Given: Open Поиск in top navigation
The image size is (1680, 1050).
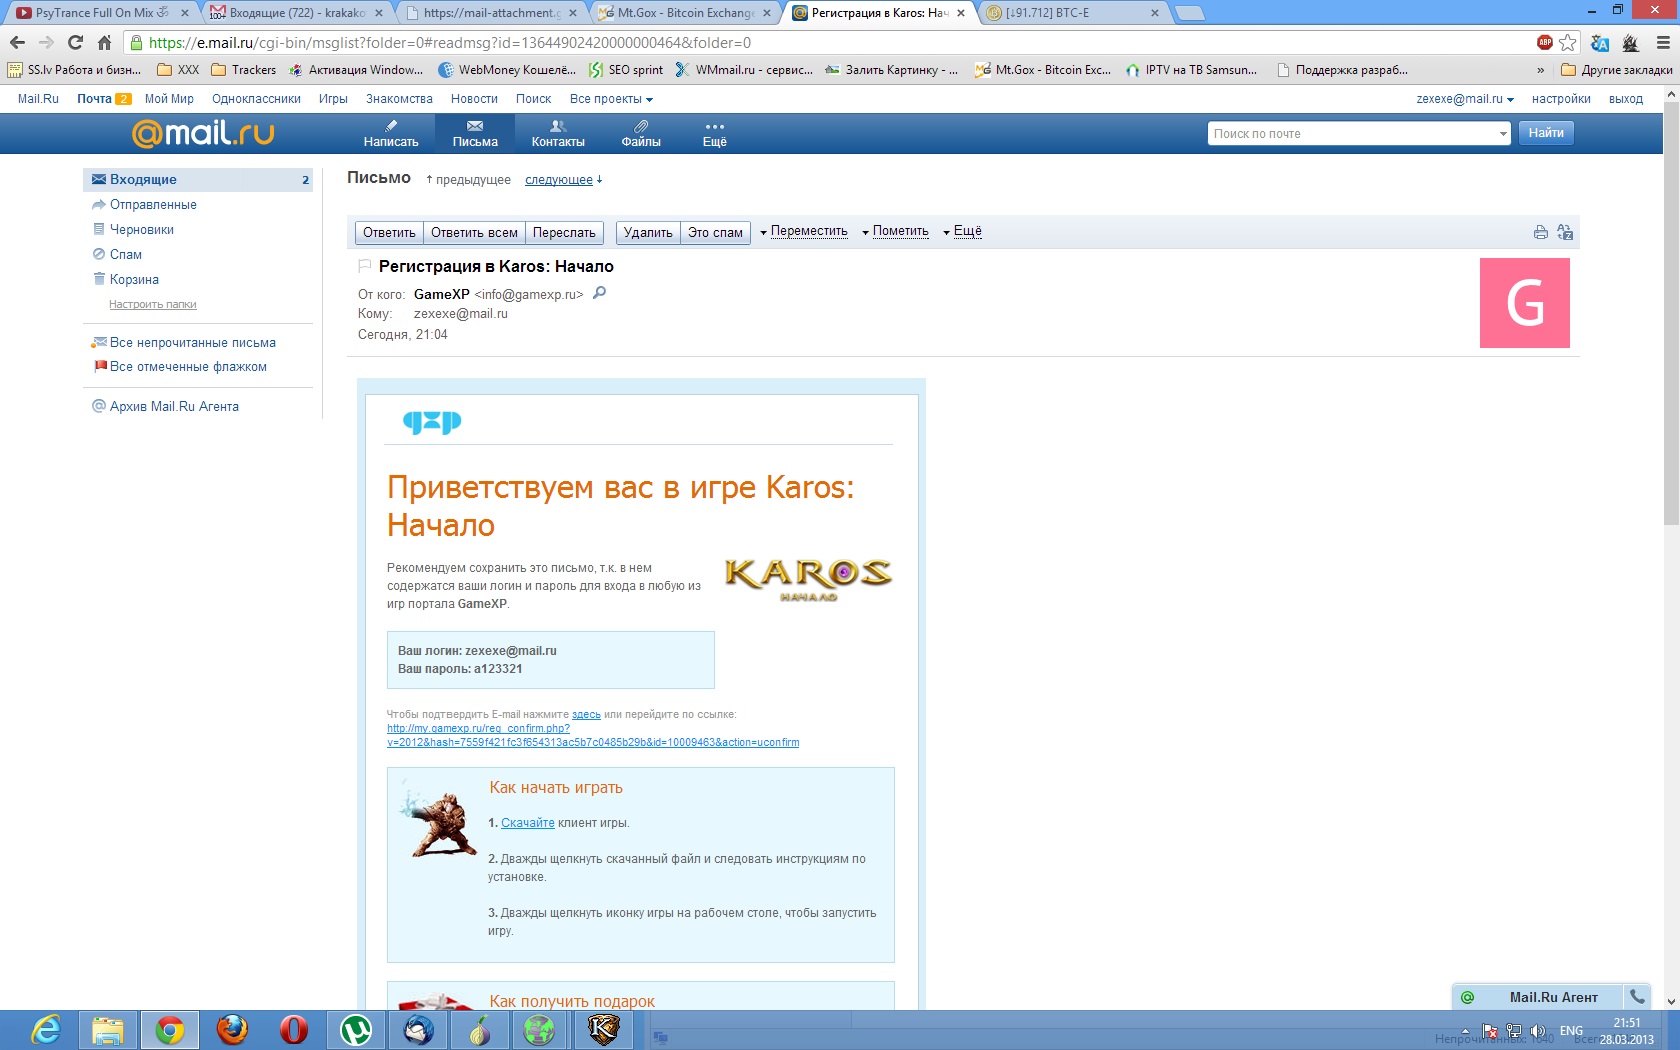Looking at the screenshot, I should click(533, 99).
